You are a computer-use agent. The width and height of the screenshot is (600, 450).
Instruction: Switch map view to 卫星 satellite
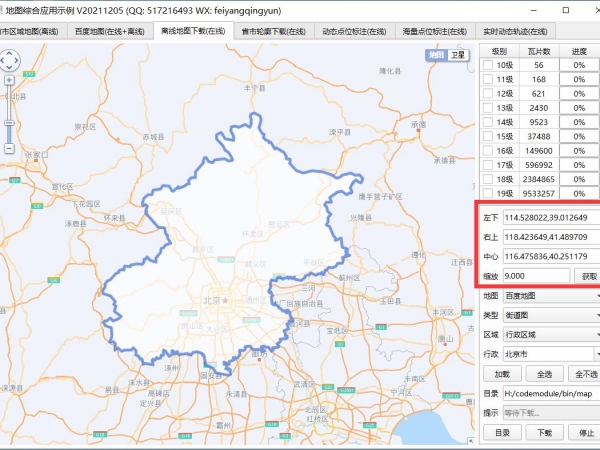(457, 56)
